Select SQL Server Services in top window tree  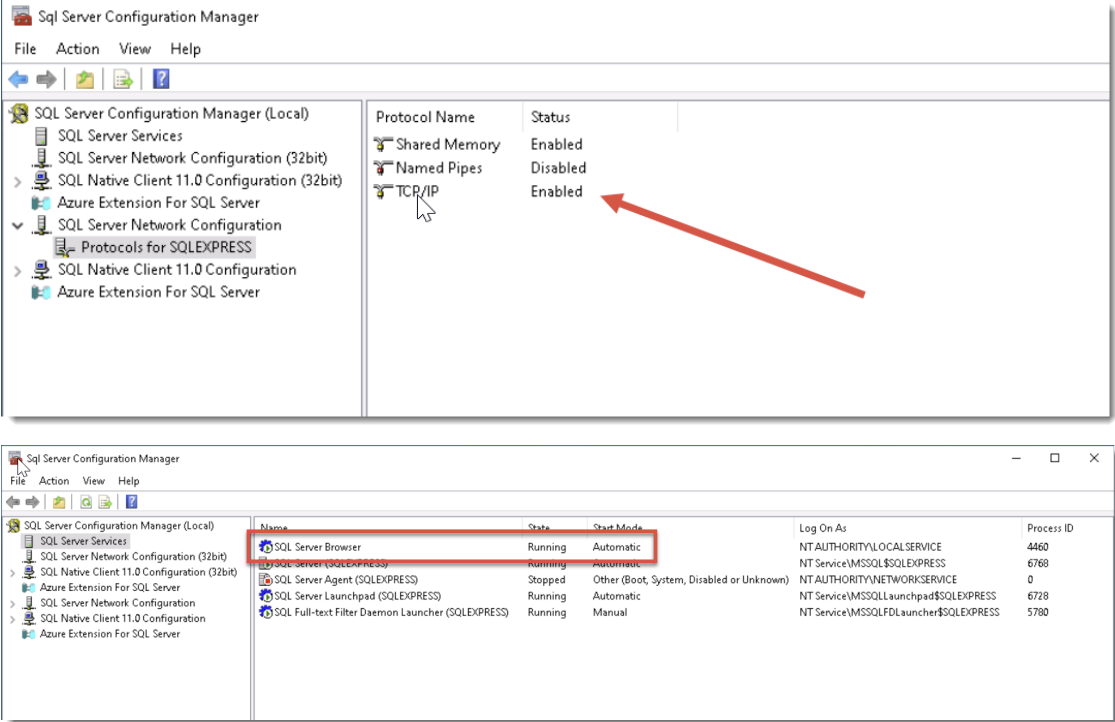click(119, 136)
